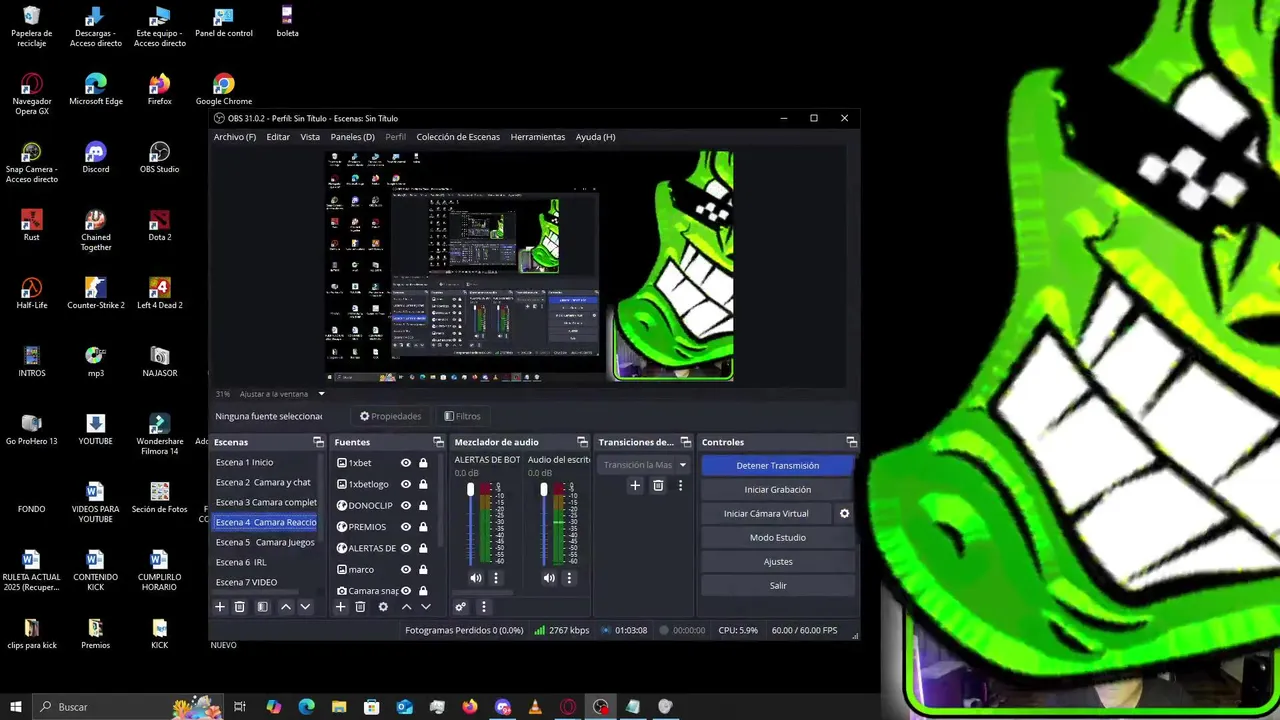The height and width of the screenshot is (720, 1280).
Task: Open virtual camera settings gear
Action: tap(844, 513)
